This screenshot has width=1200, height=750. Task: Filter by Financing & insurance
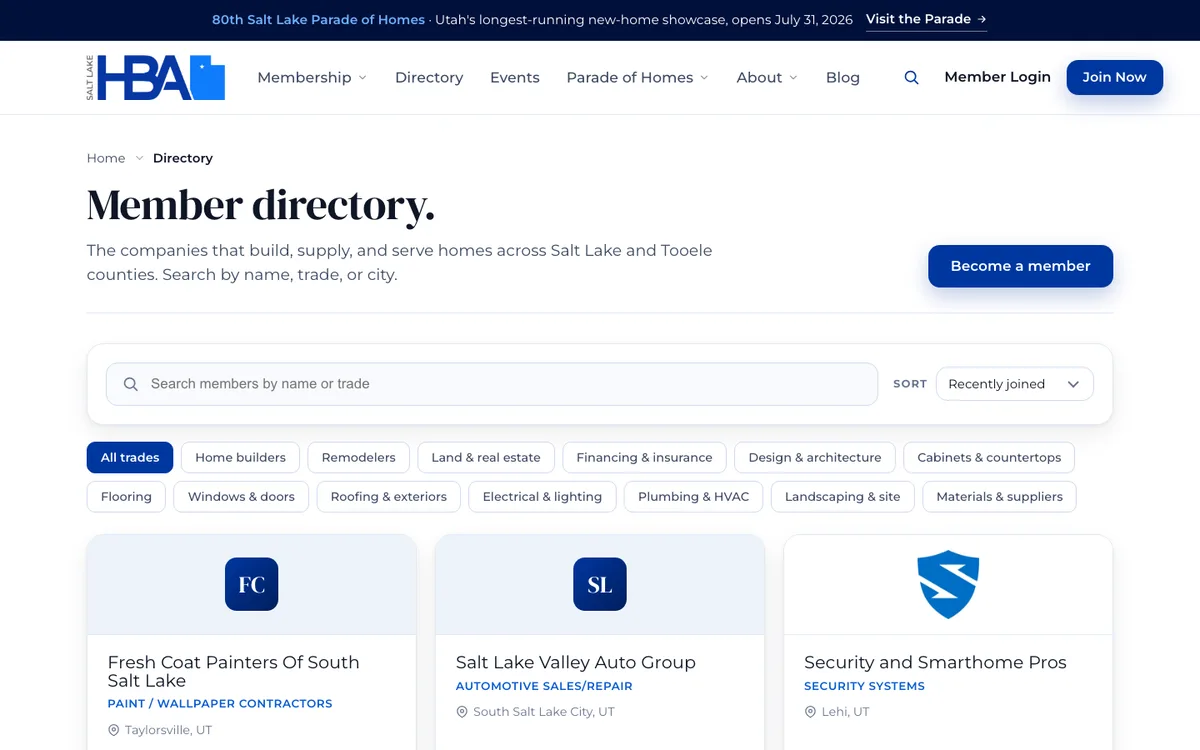(645, 457)
